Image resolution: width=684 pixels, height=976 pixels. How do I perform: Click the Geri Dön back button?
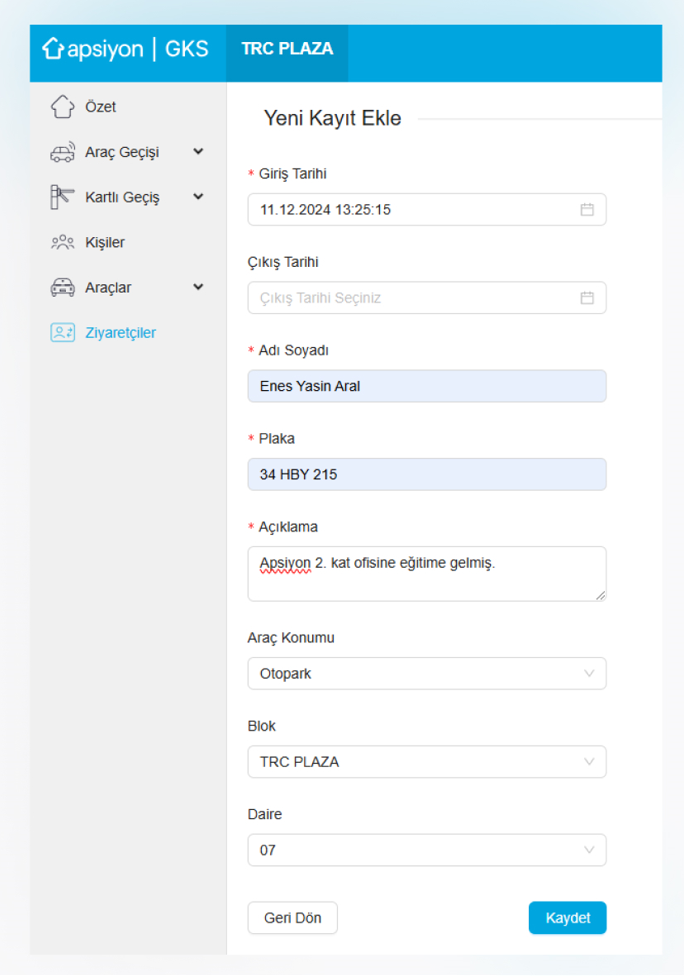[x=293, y=917]
